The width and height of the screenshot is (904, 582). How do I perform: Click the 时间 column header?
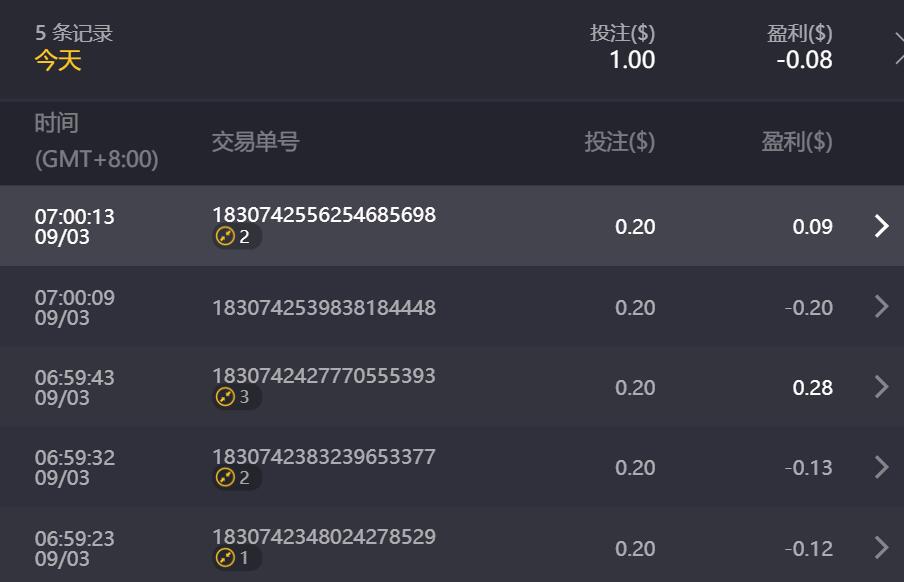(x=57, y=124)
